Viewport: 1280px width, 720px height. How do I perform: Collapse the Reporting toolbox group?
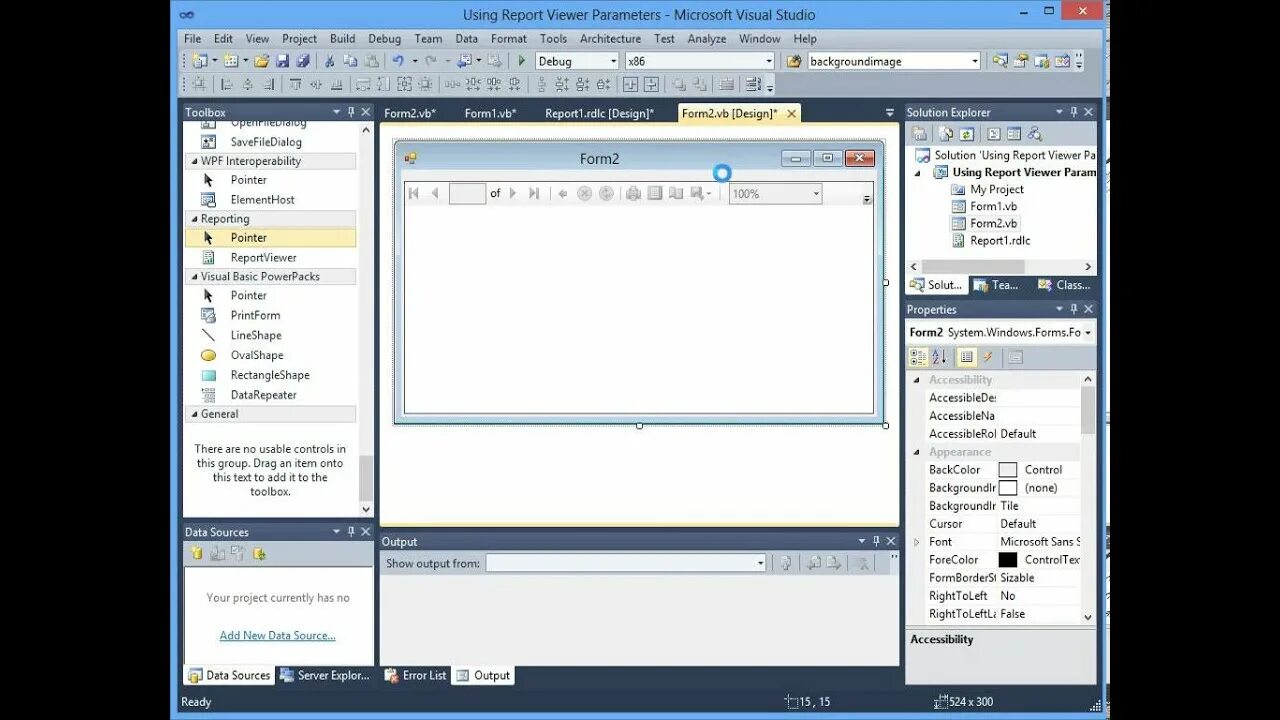pyautogui.click(x=193, y=219)
